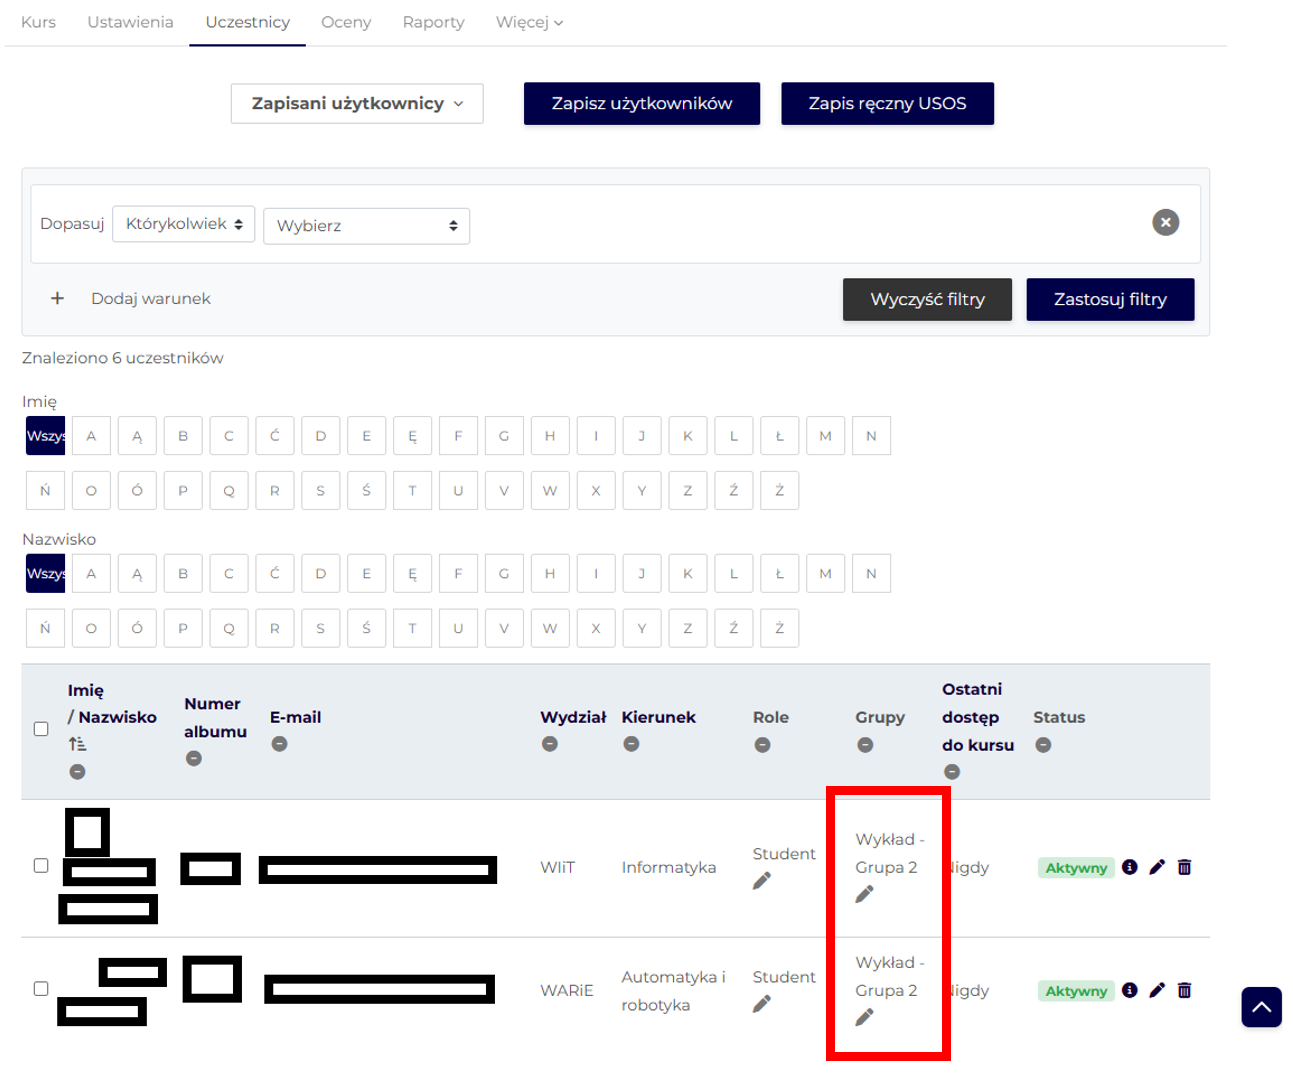This screenshot has height=1091, width=1293.
Task: Check the box for the WIiT student row
Action: tap(41, 866)
